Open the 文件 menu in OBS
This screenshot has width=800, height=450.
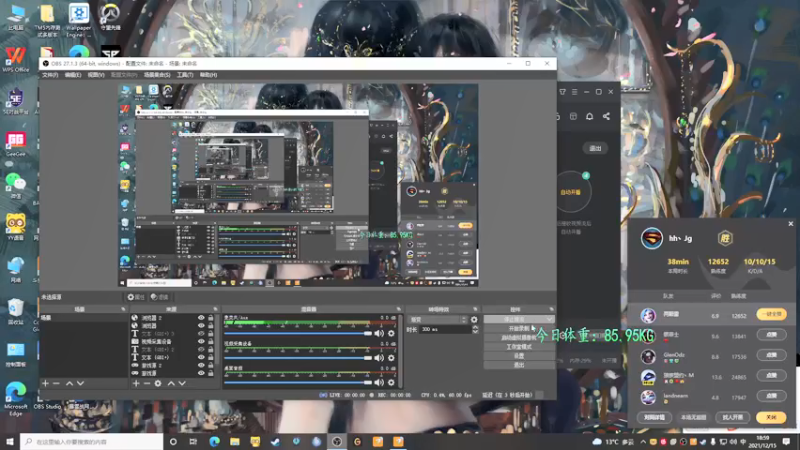[x=50, y=75]
